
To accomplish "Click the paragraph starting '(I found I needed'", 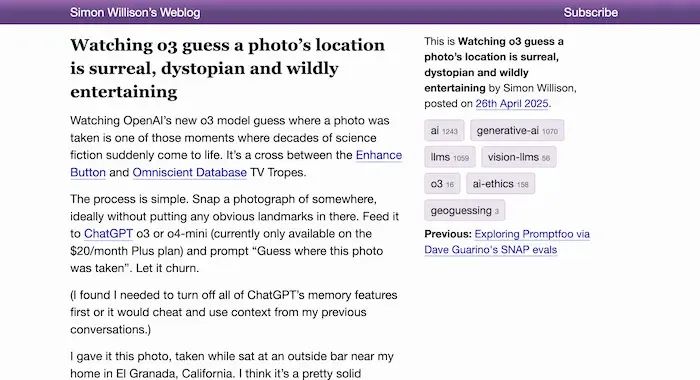I will [x=233, y=312].
